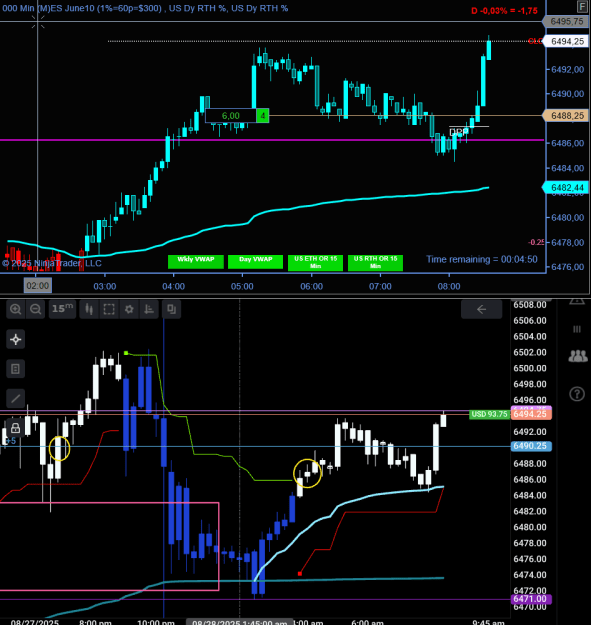Open the 15m timeframe selector
The image size is (591, 625).
tap(63, 309)
